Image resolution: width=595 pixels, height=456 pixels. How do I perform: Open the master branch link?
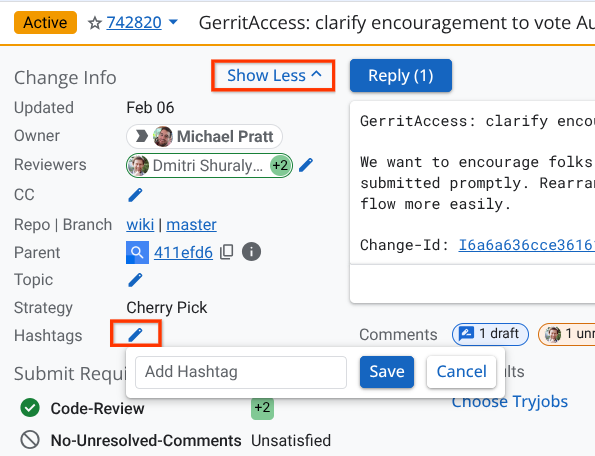click(191, 225)
